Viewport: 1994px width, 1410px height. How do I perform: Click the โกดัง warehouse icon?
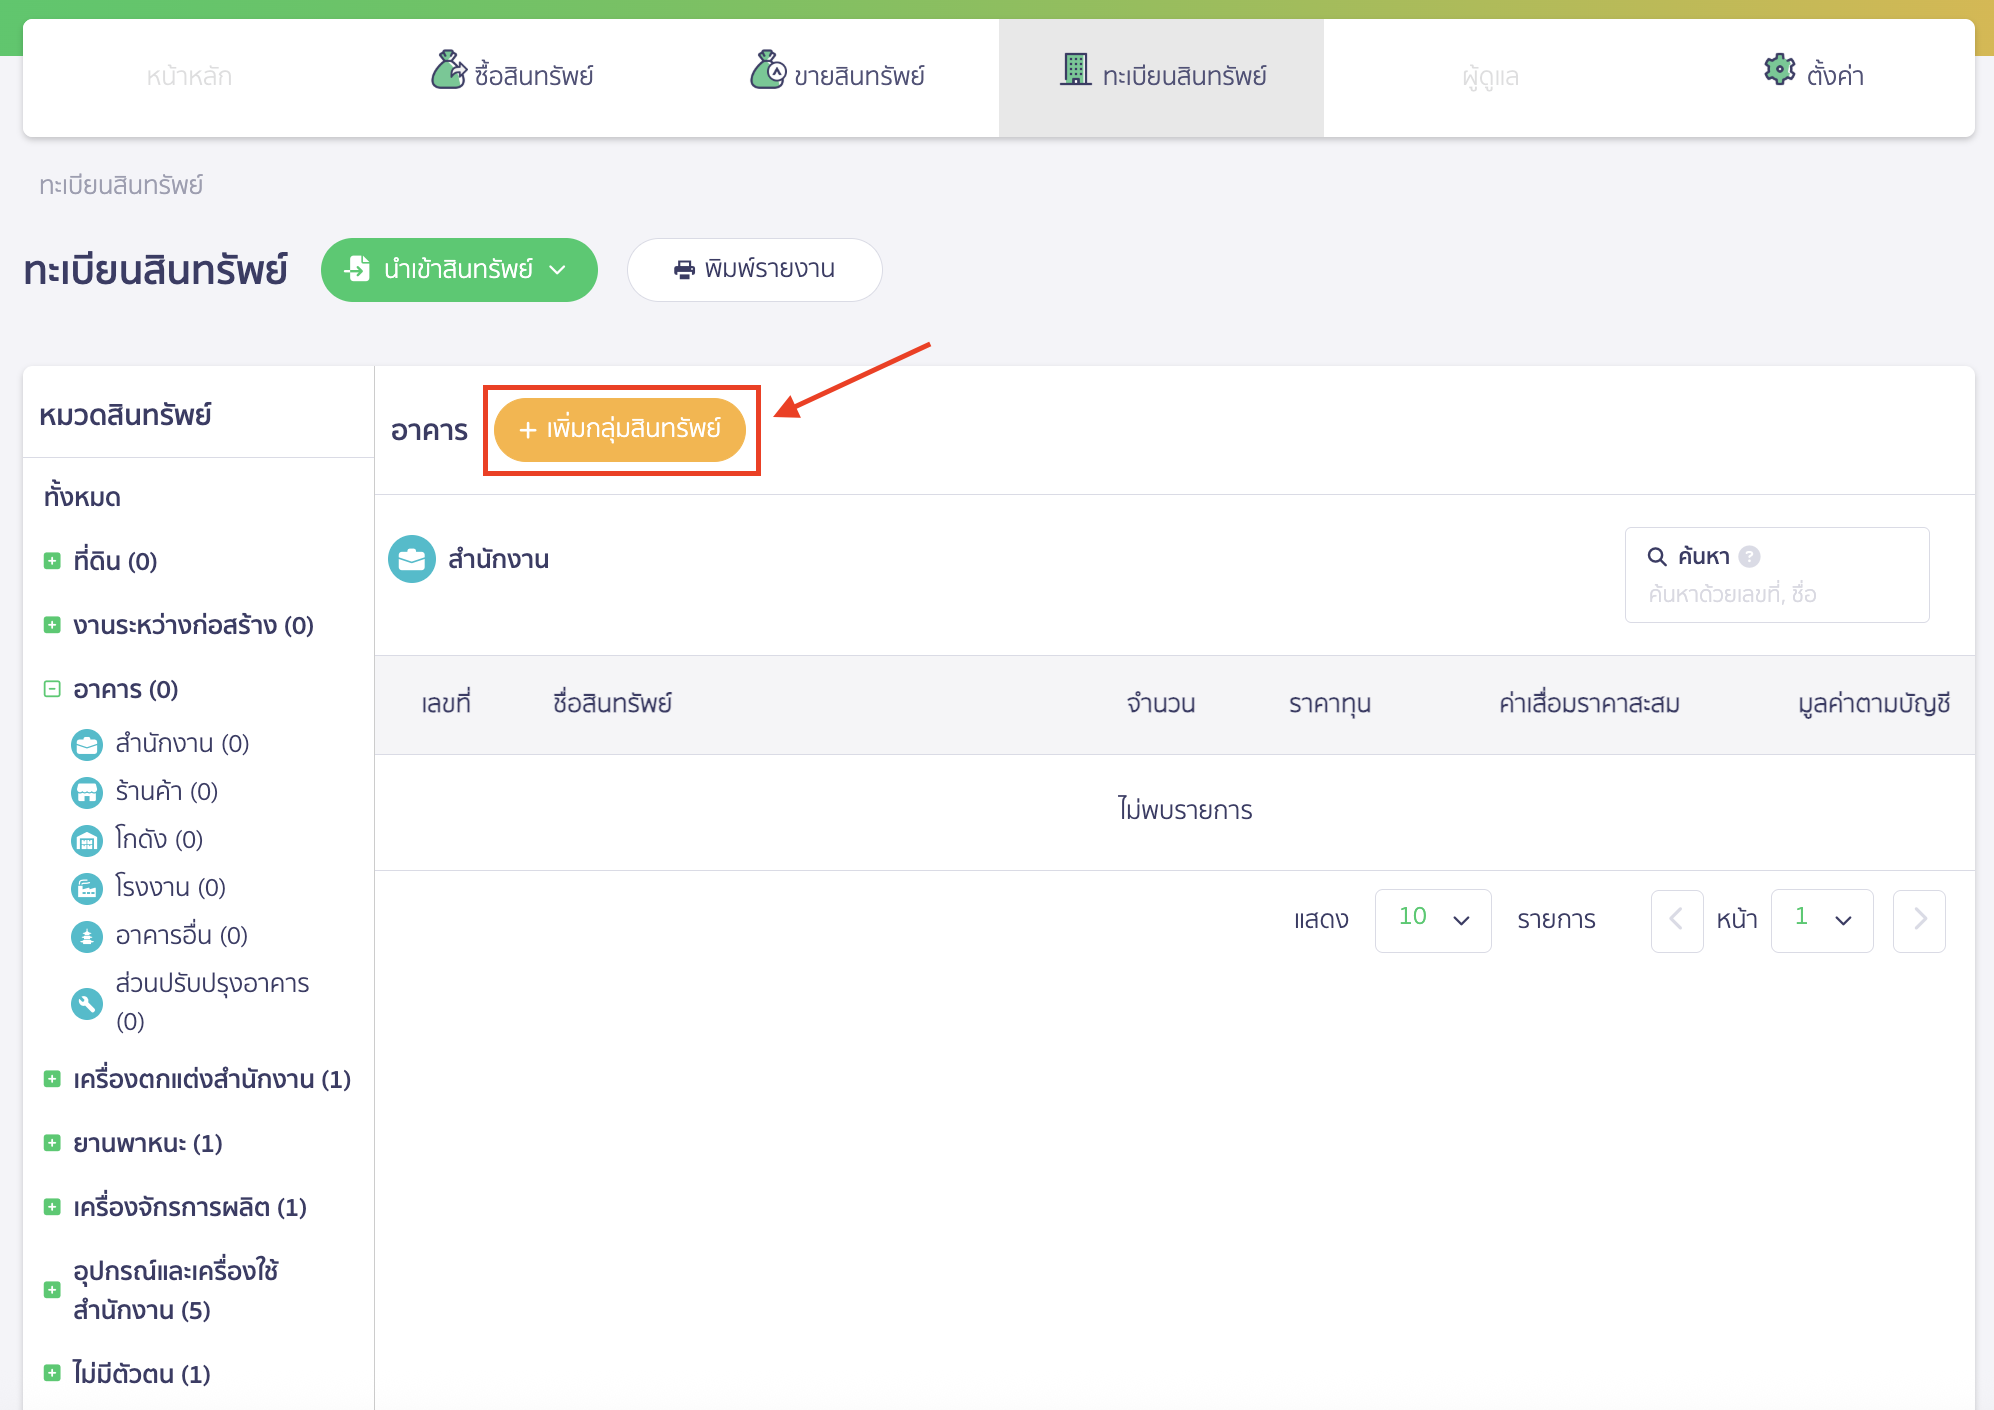pos(87,840)
